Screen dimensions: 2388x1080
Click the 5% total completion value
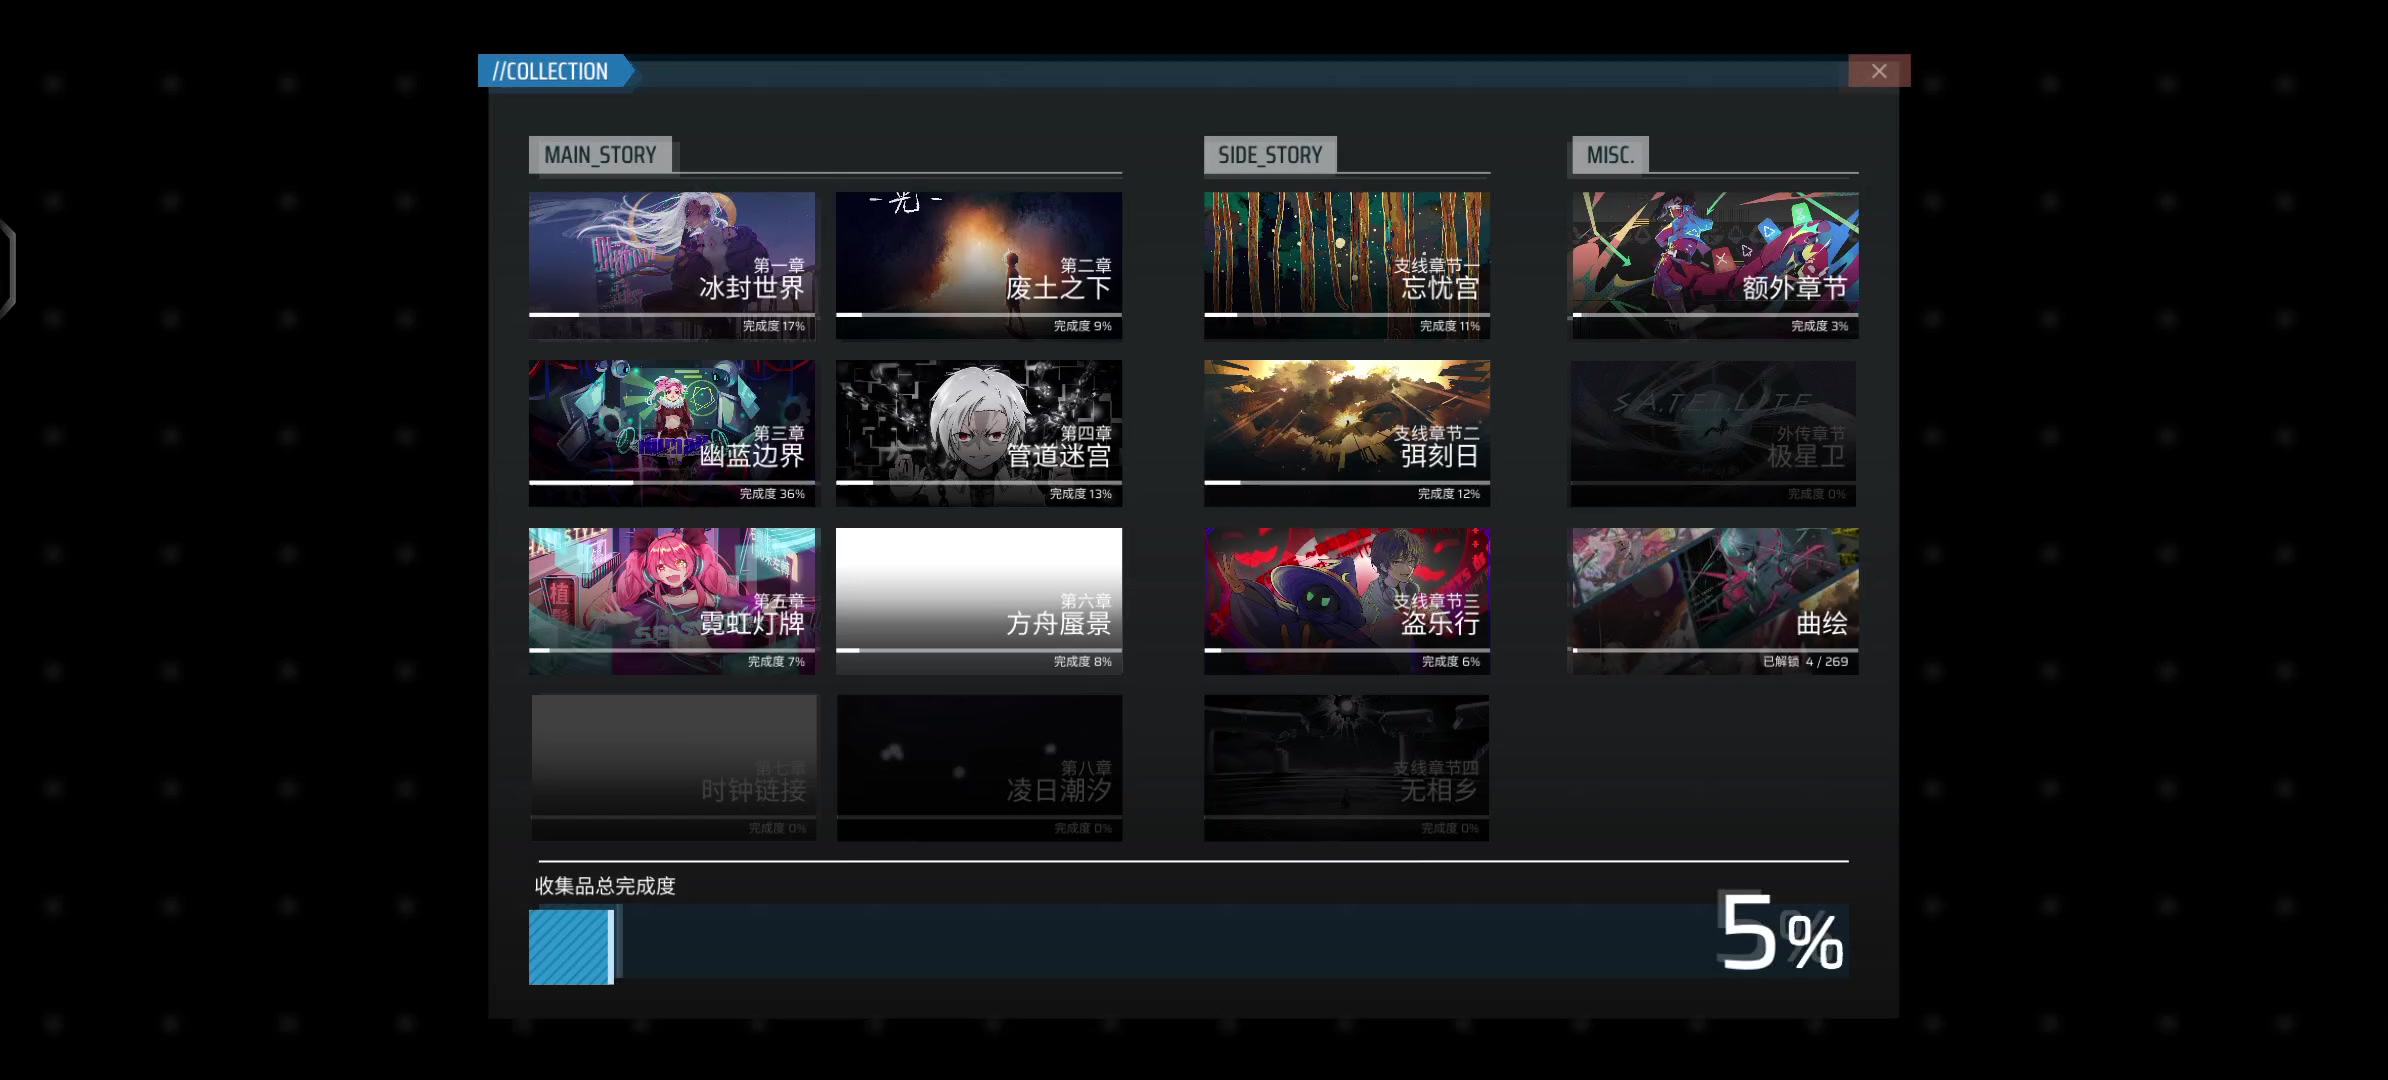tap(1781, 934)
